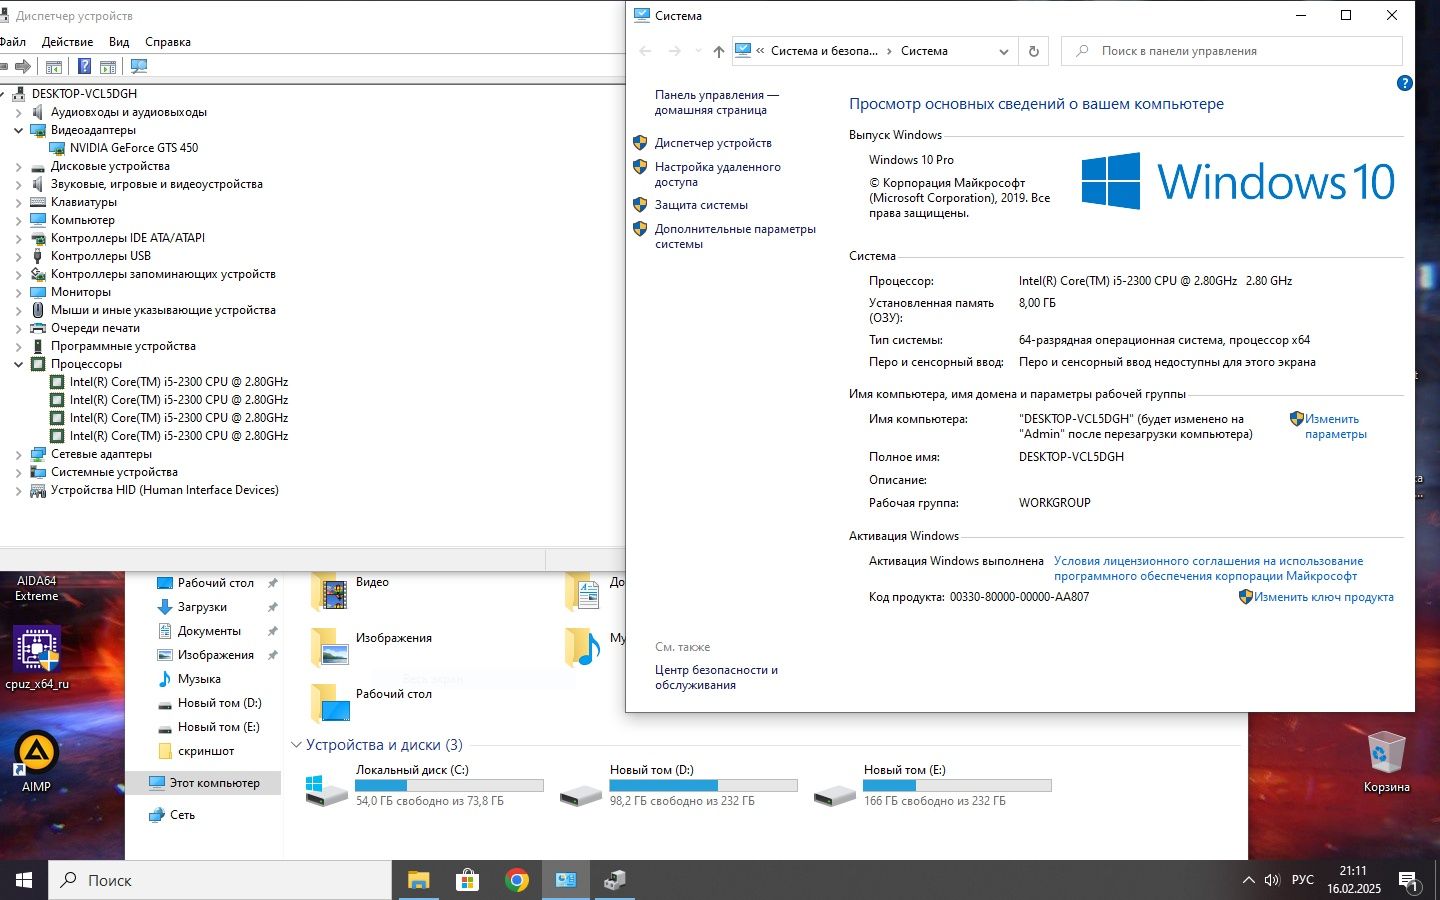The image size is (1440, 900).
Task: Select Загрузки in Explorer sidebar
Action: (x=202, y=607)
